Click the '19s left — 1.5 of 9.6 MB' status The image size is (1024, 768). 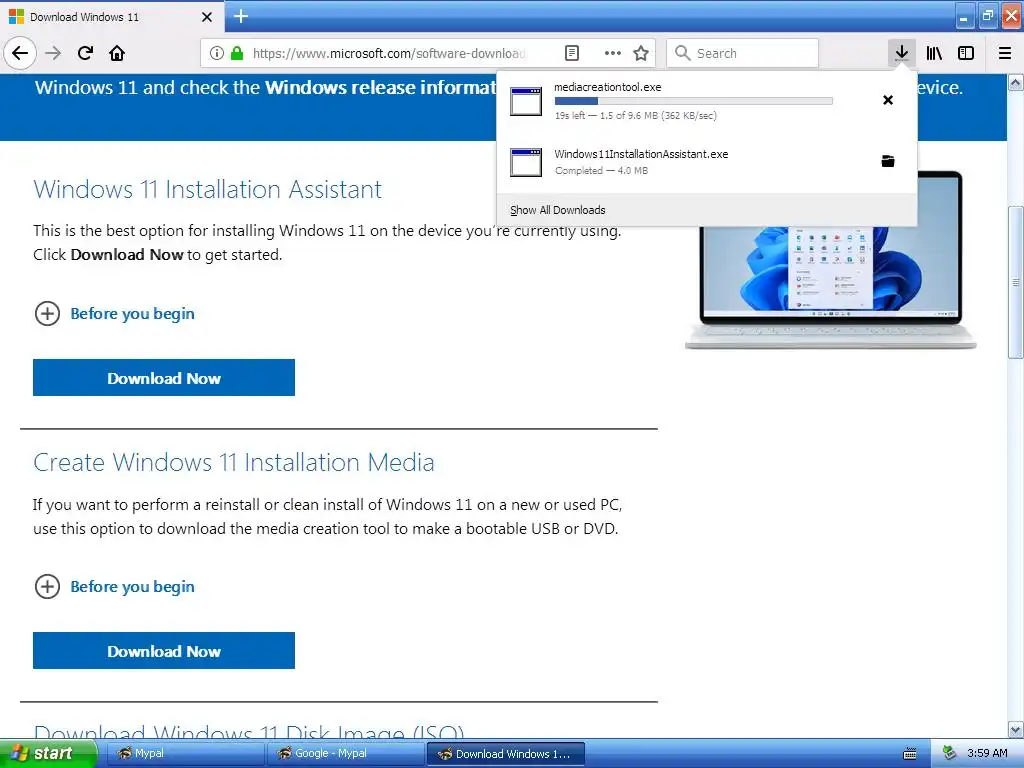pos(635,116)
